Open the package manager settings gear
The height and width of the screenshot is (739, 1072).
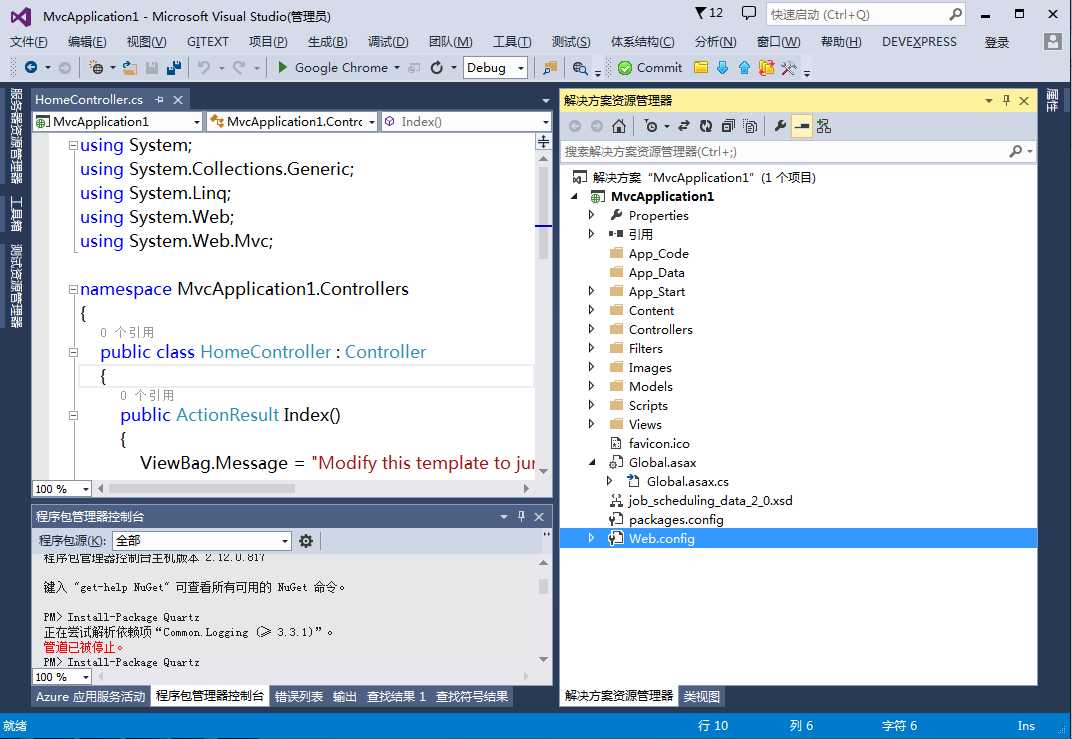click(x=306, y=541)
